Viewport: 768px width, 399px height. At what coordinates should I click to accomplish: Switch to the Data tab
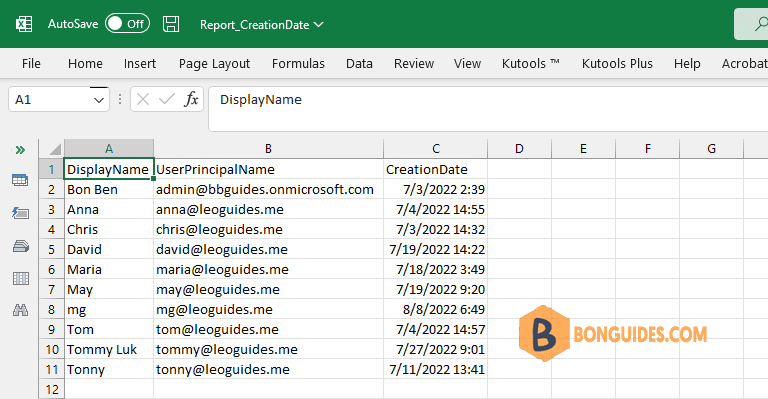tap(359, 64)
